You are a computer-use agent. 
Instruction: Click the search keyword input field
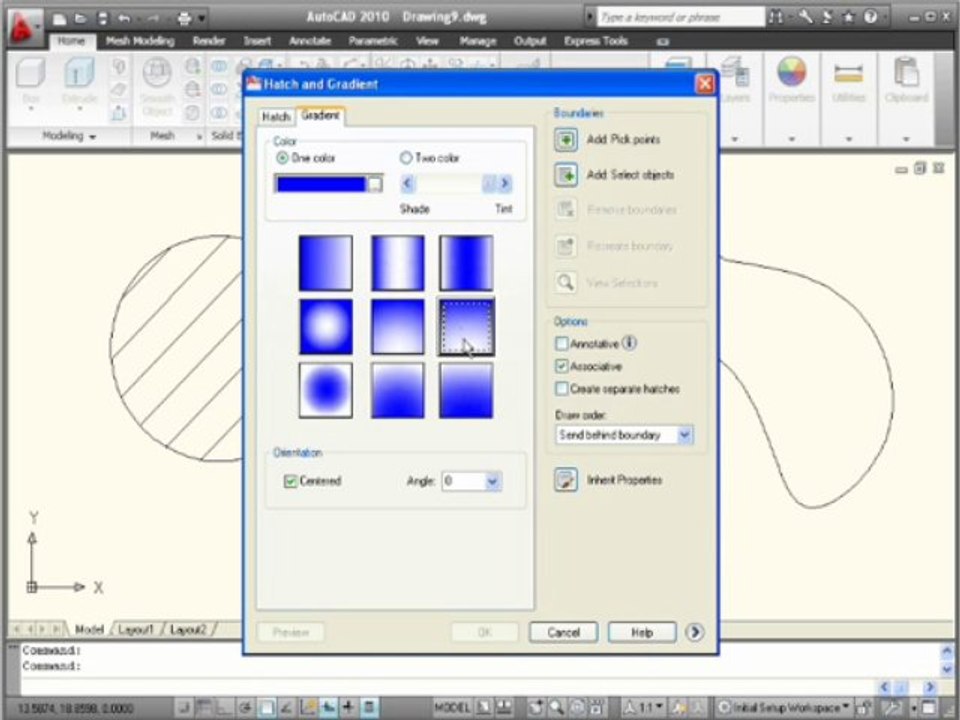point(681,17)
